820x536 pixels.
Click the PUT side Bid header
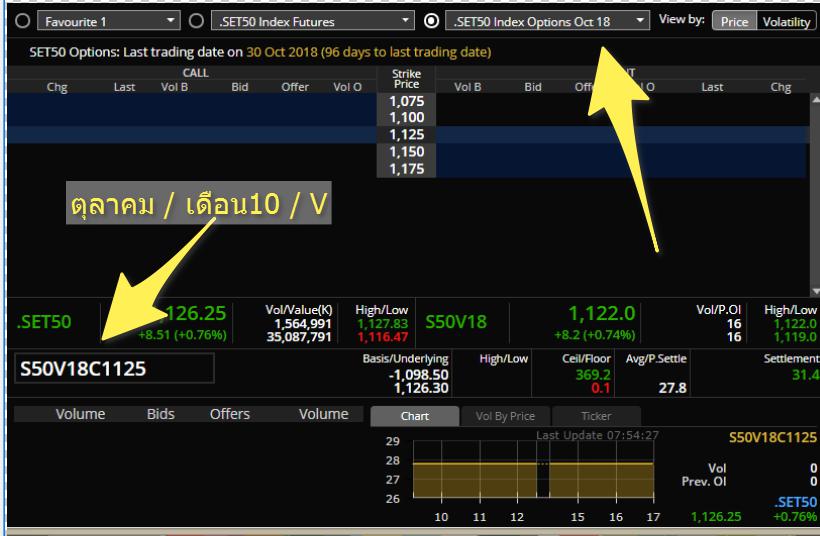[533, 87]
